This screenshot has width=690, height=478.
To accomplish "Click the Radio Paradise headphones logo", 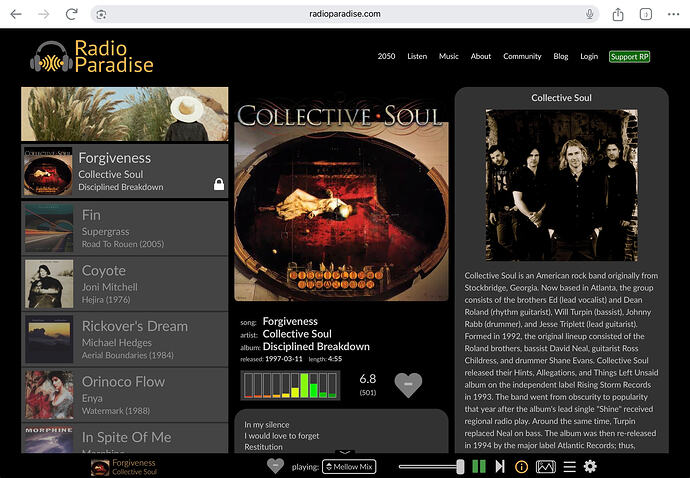I will tap(51, 56).
